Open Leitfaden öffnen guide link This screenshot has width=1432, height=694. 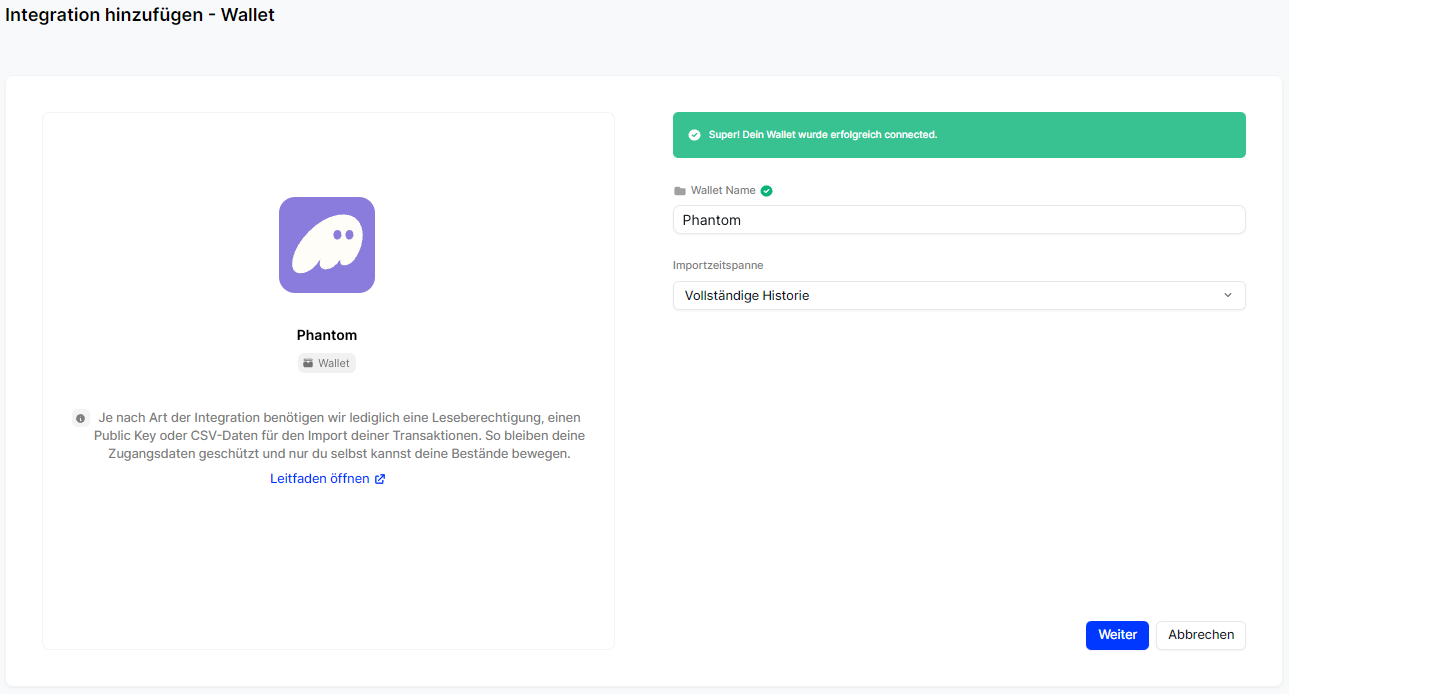320,478
